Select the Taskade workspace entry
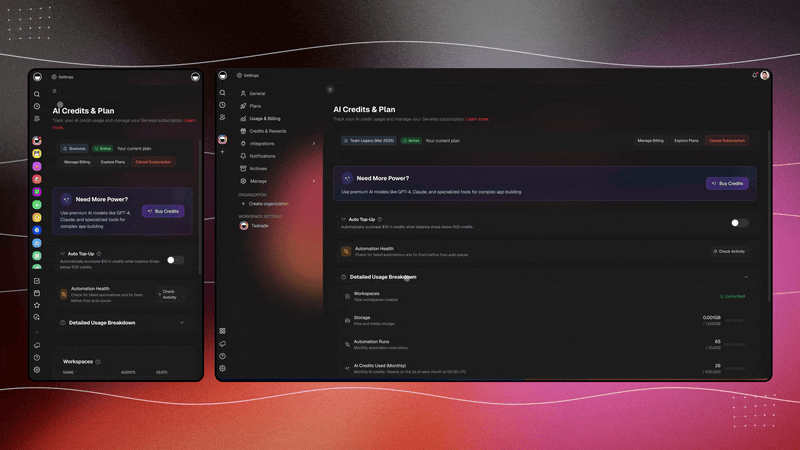 pyautogui.click(x=258, y=226)
